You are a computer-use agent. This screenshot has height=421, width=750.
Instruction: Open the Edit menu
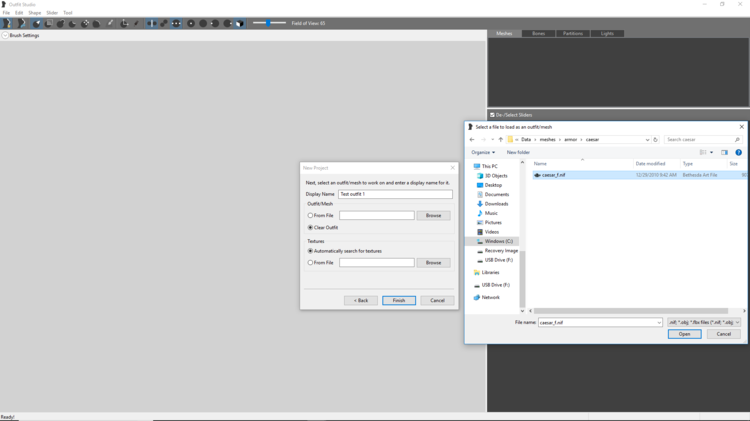[19, 13]
